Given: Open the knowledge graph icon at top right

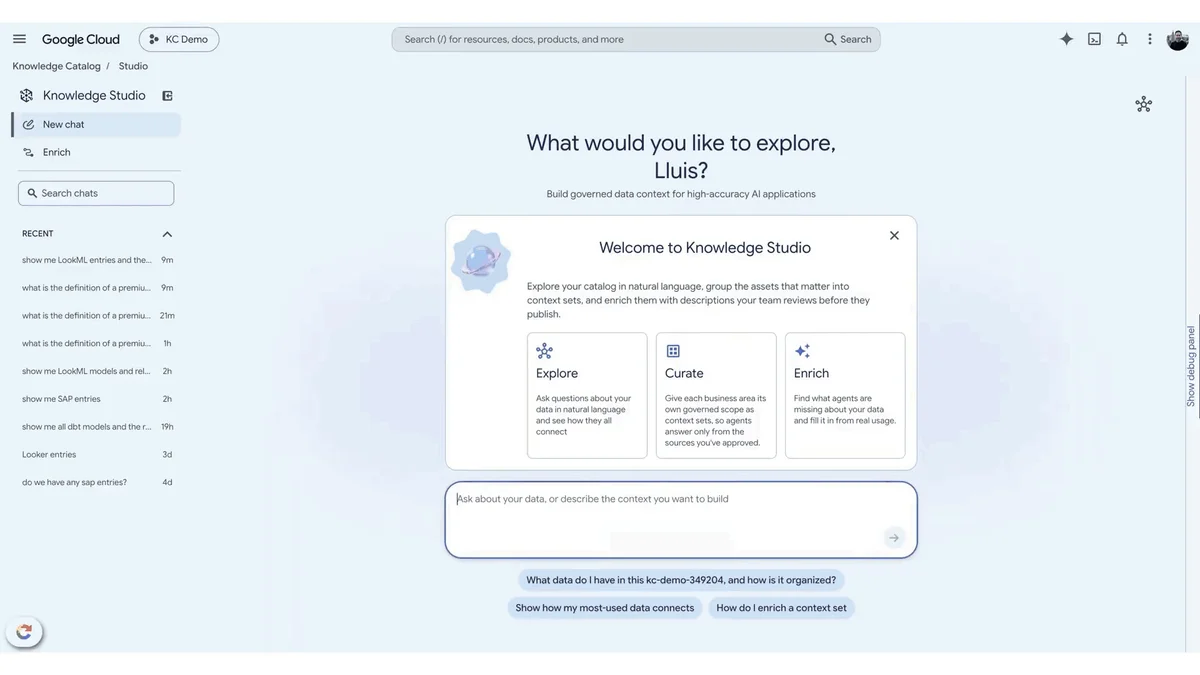Looking at the screenshot, I should click(1144, 104).
